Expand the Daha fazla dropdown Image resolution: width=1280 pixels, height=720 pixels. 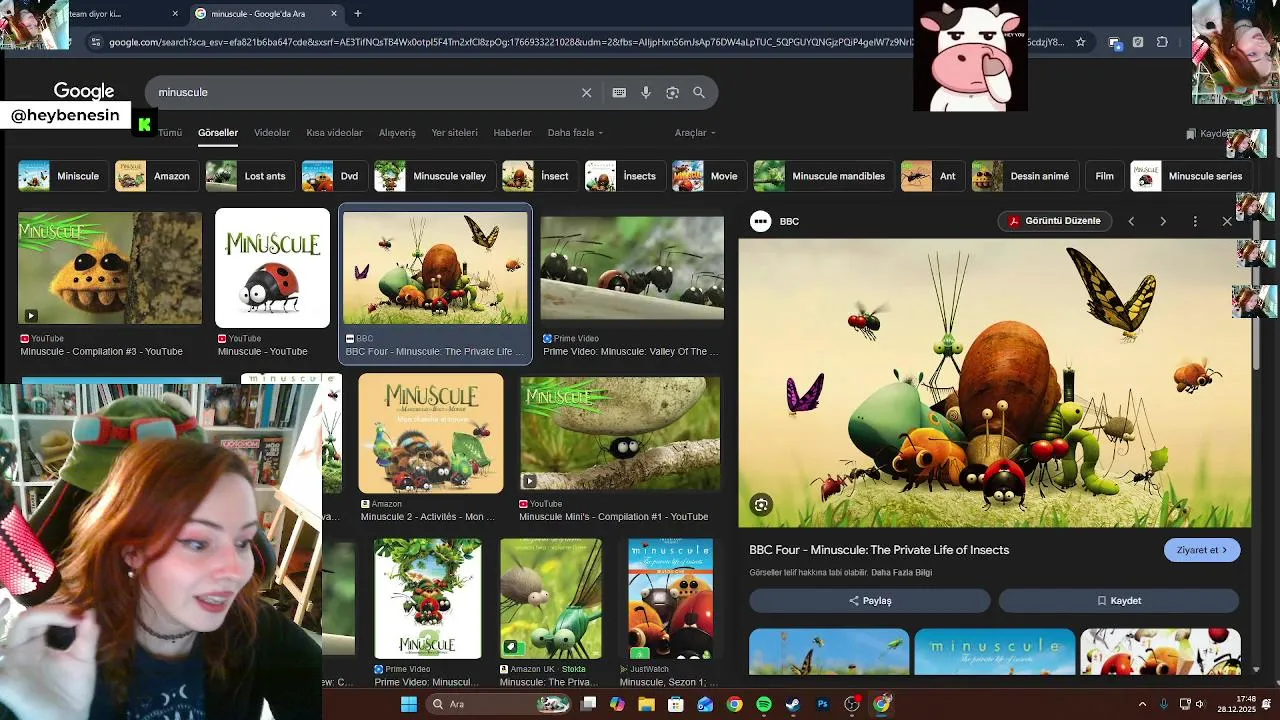tap(575, 133)
